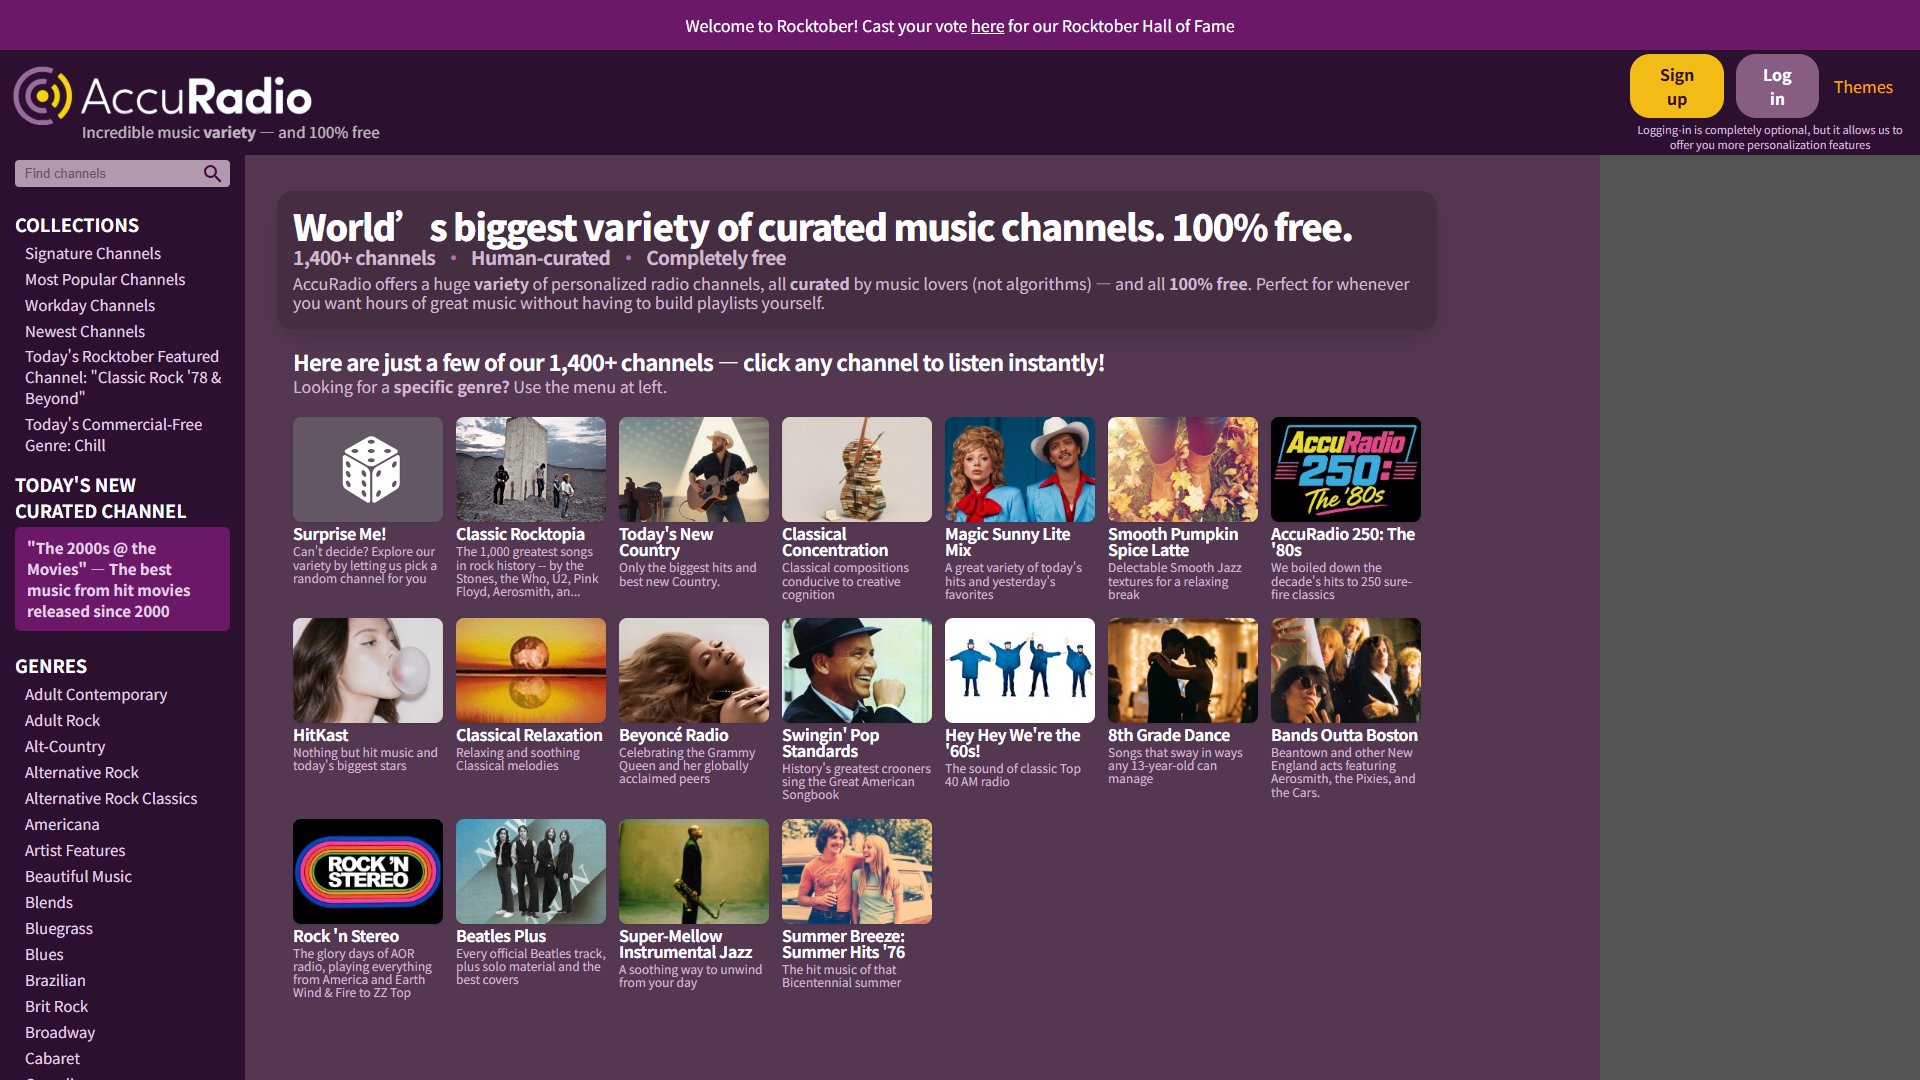Open the Brit Rock genre
Image resolution: width=1920 pixels, height=1080 pixels.
coord(56,1007)
